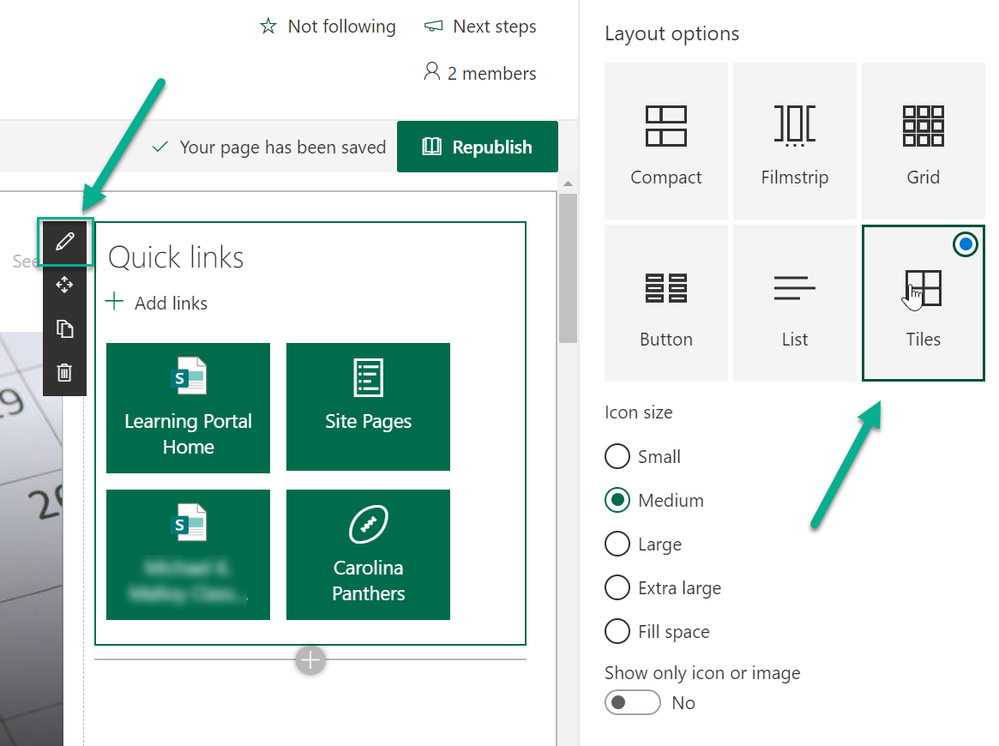
Task: Select Small icon size
Action: [617, 456]
